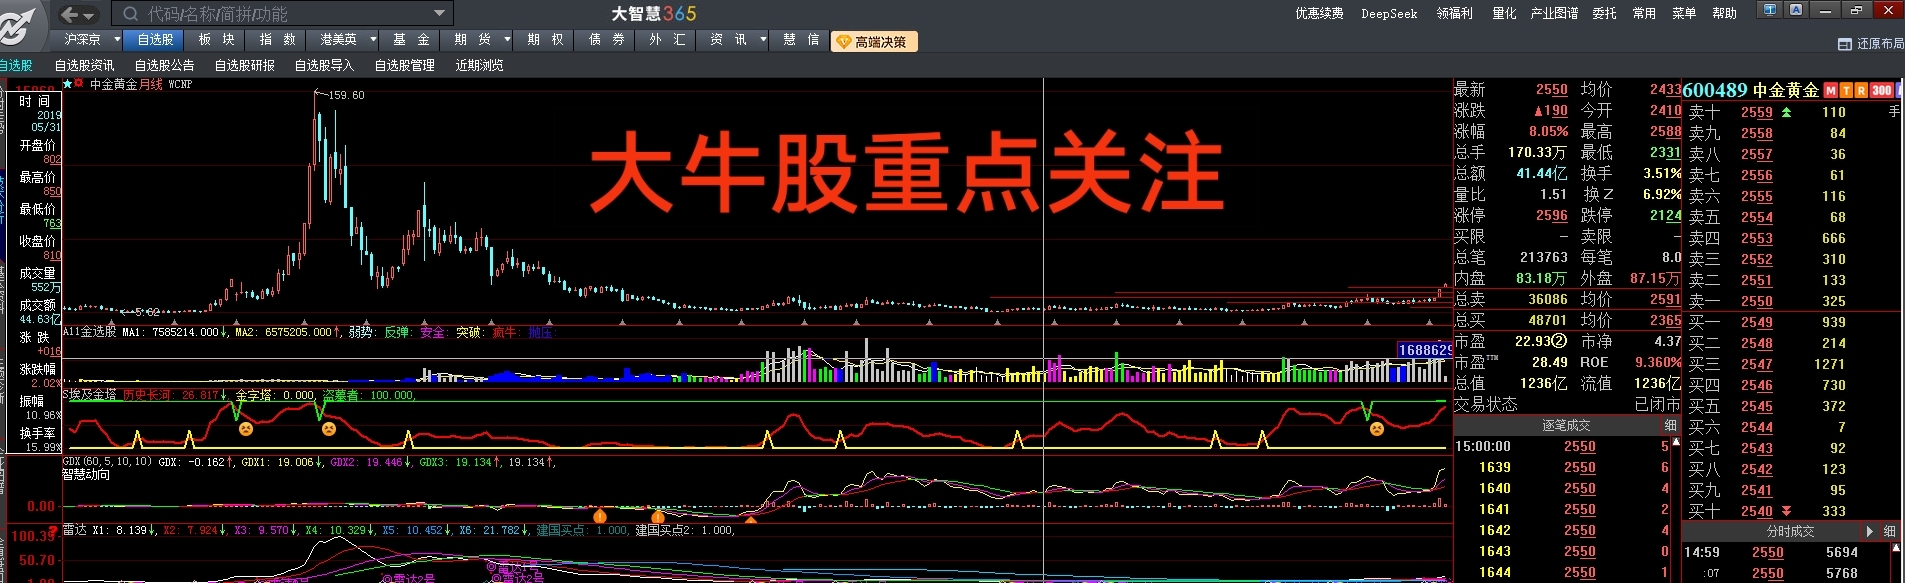
Task: Click the 领福利 link
Action: click(x=1454, y=14)
